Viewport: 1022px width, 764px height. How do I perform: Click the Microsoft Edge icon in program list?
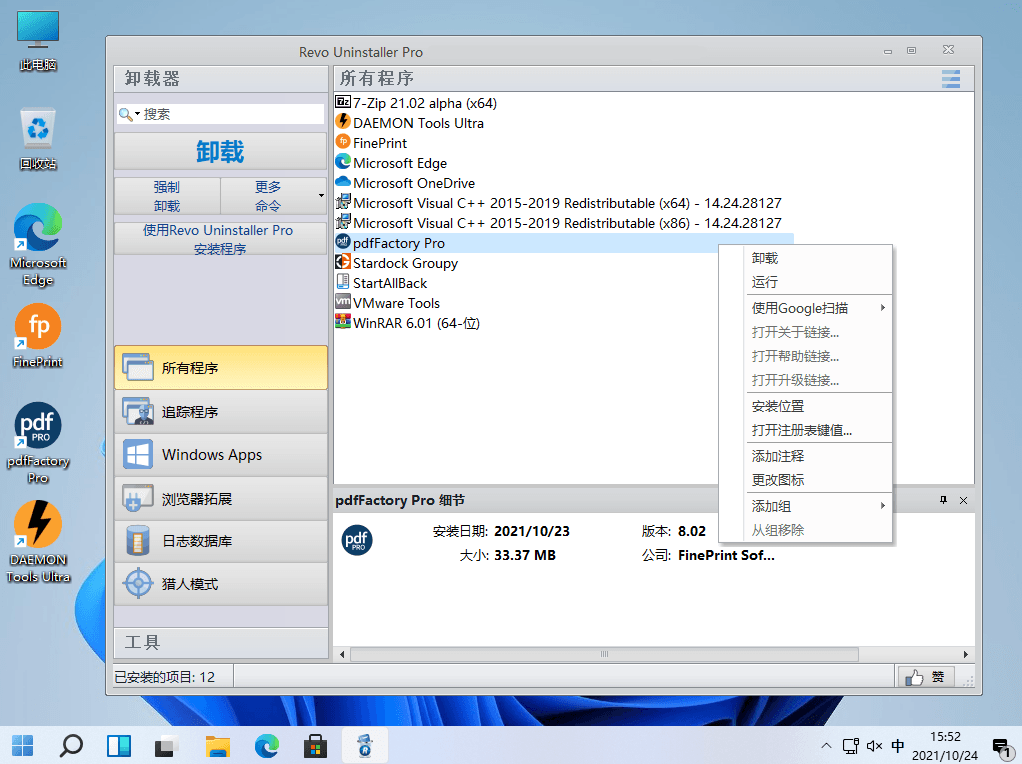pos(343,162)
